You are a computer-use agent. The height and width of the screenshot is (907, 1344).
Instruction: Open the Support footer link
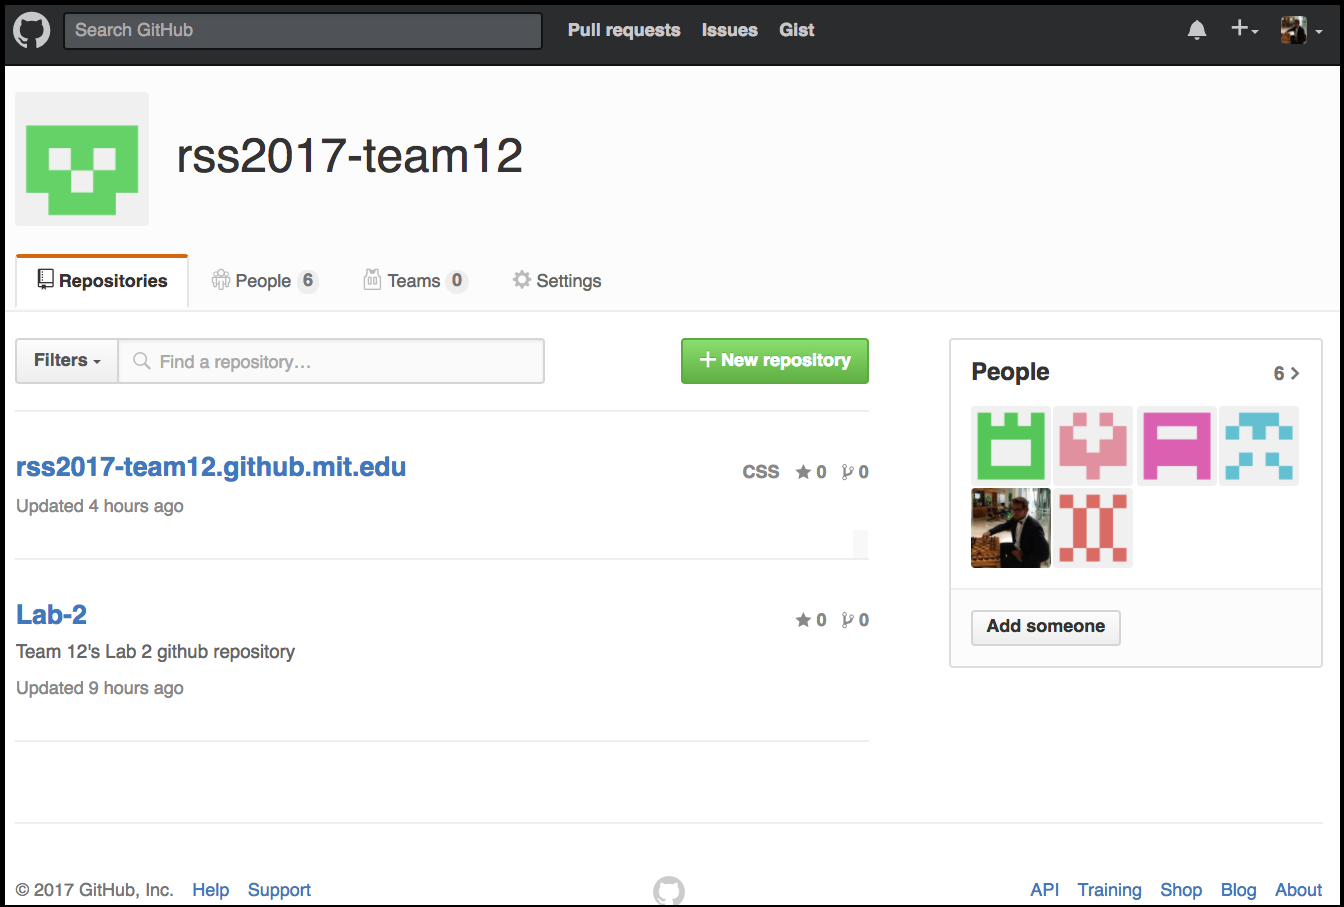pos(279,890)
